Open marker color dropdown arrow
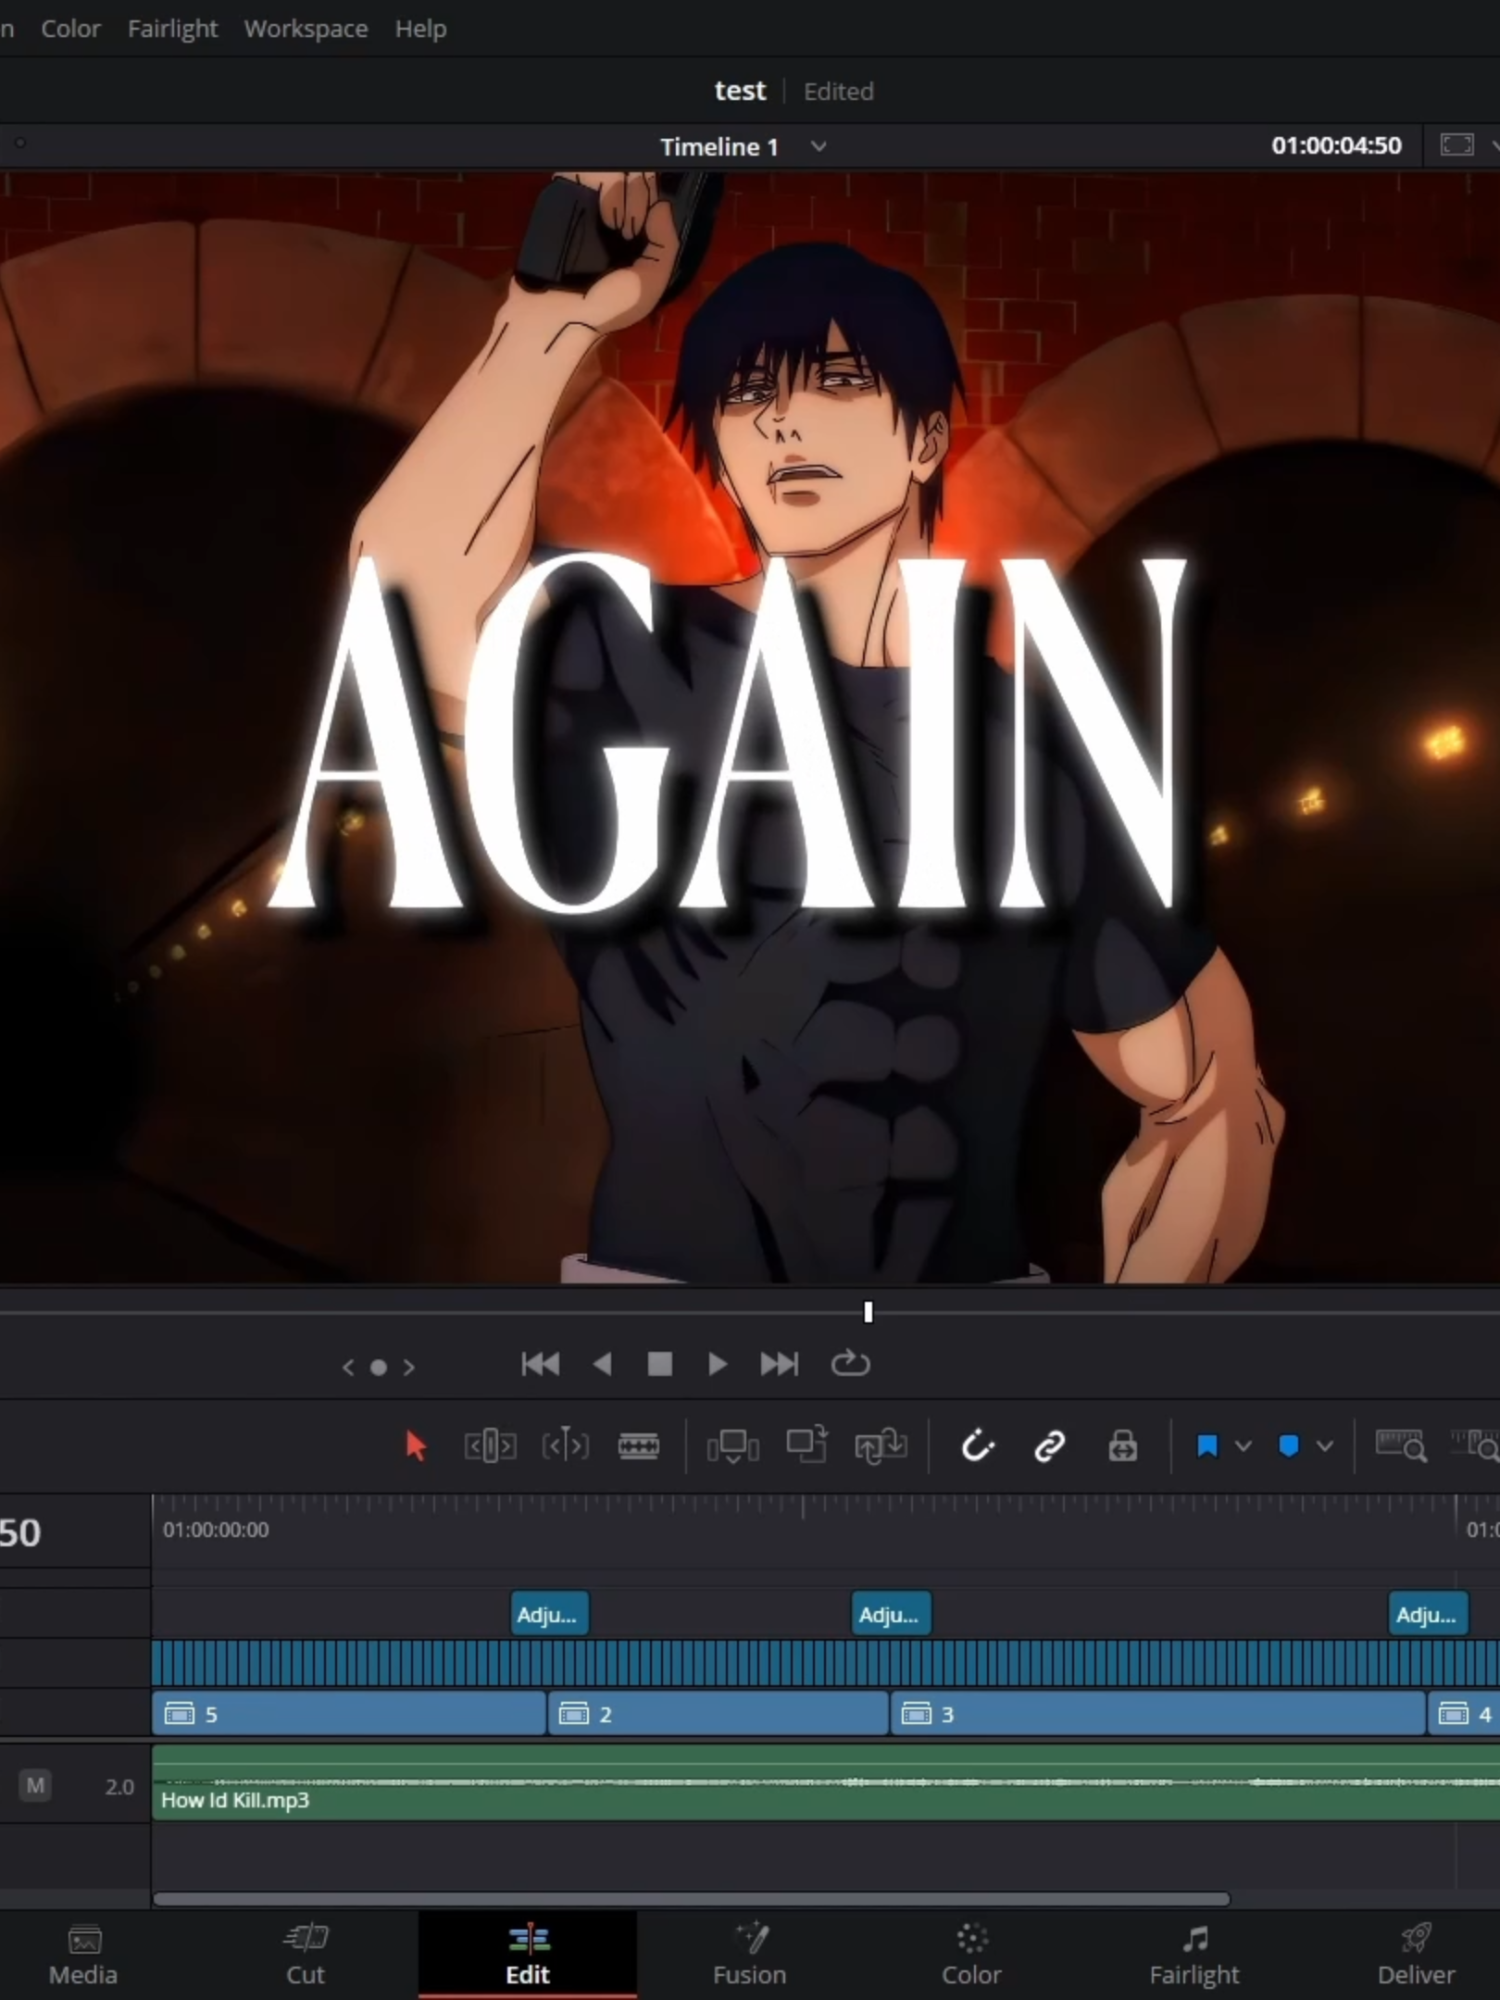Image resolution: width=1500 pixels, height=2000 pixels. tap(1325, 1446)
